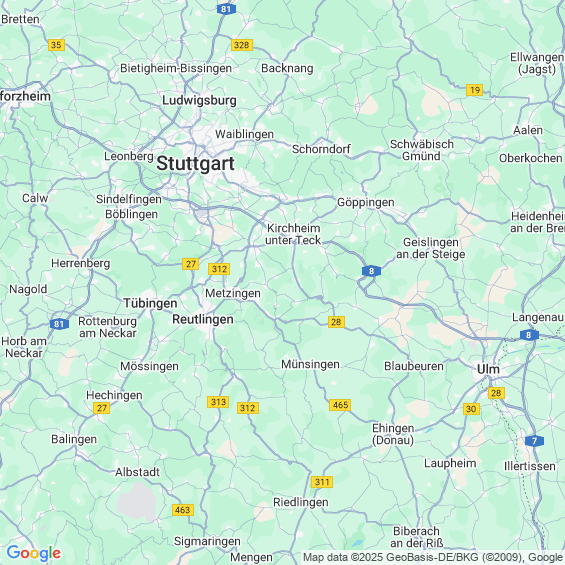Select the A81 highway shield near Bietigheim
The width and height of the screenshot is (565, 565).
[226, 9]
